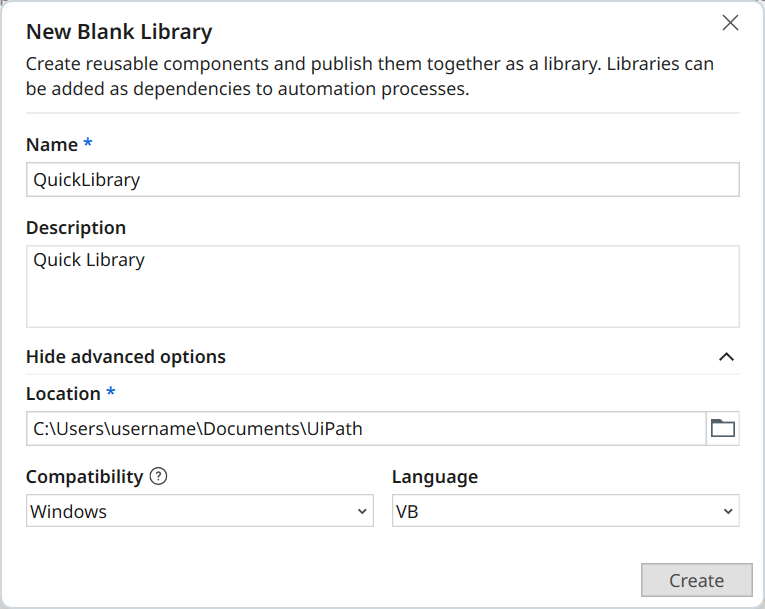Click the Compatibility dropdown arrow

tap(362, 511)
